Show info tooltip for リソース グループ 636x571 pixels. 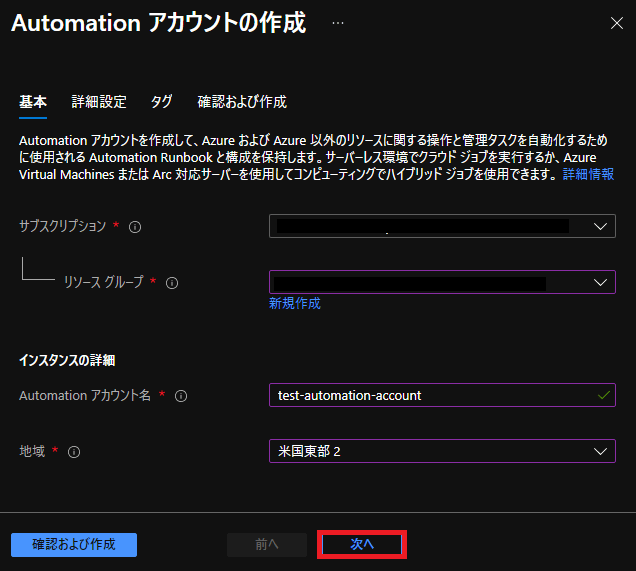click(172, 283)
